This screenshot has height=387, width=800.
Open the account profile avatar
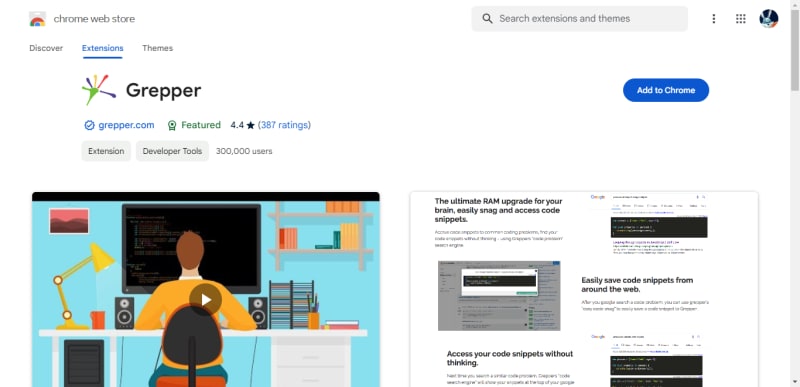pos(768,19)
